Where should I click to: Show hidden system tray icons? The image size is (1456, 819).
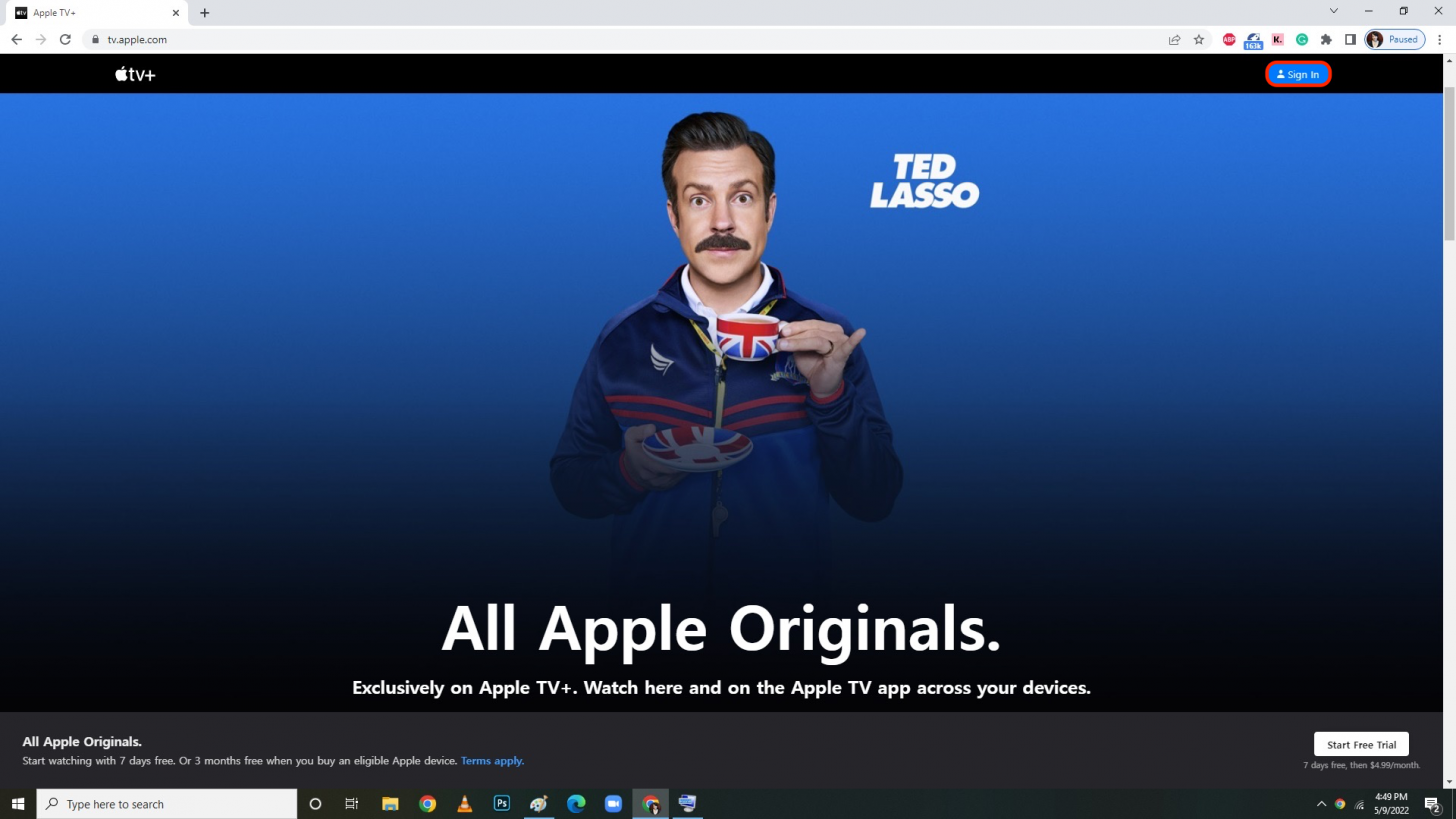click(x=1321, y=804)
